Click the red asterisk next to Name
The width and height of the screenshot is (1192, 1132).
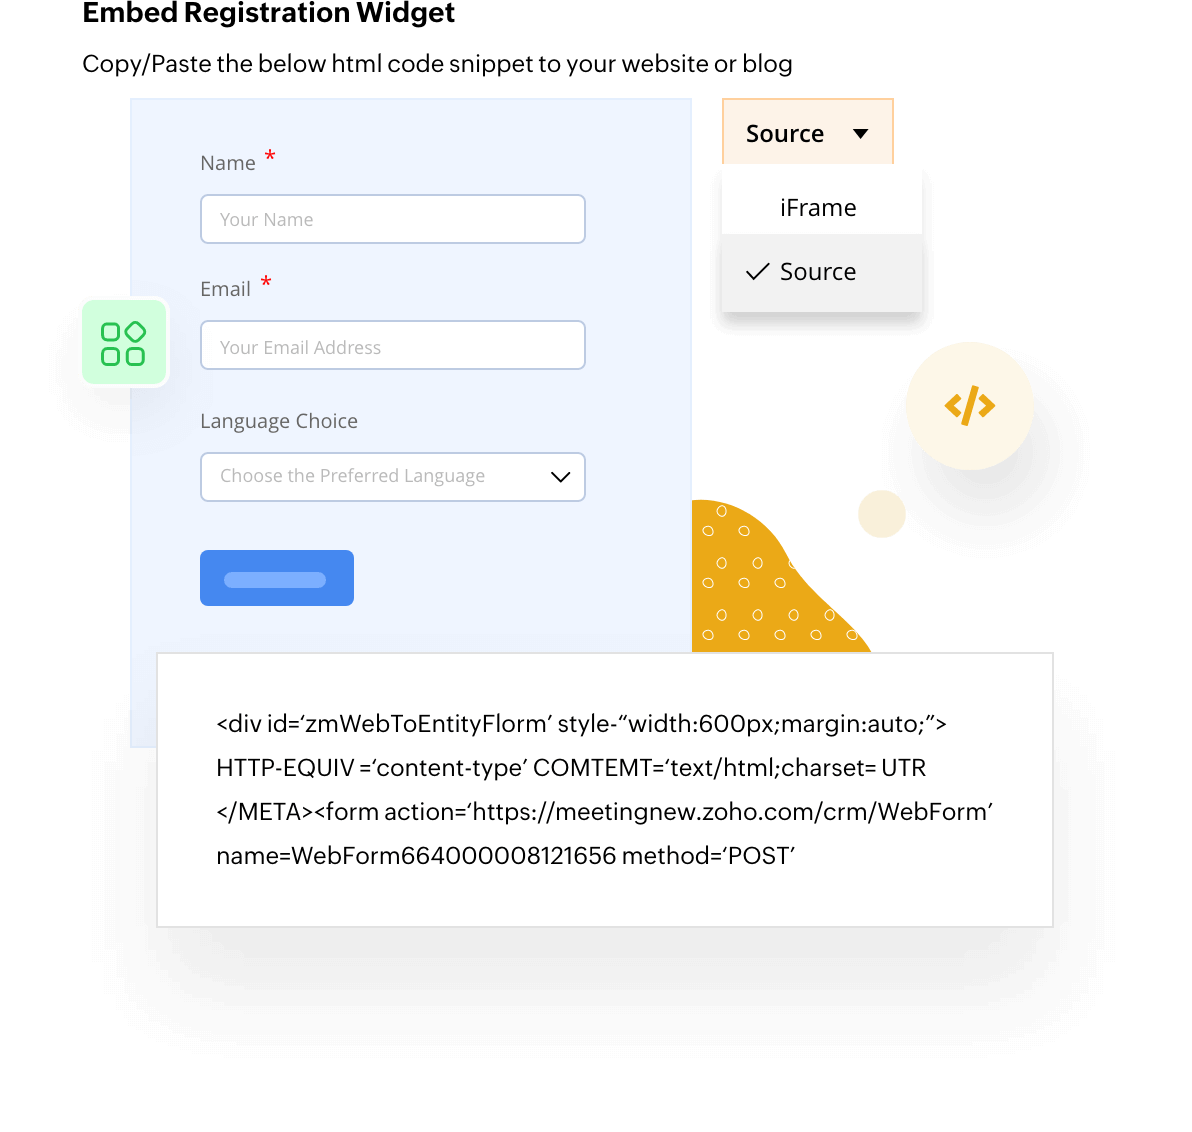[270, 157]
